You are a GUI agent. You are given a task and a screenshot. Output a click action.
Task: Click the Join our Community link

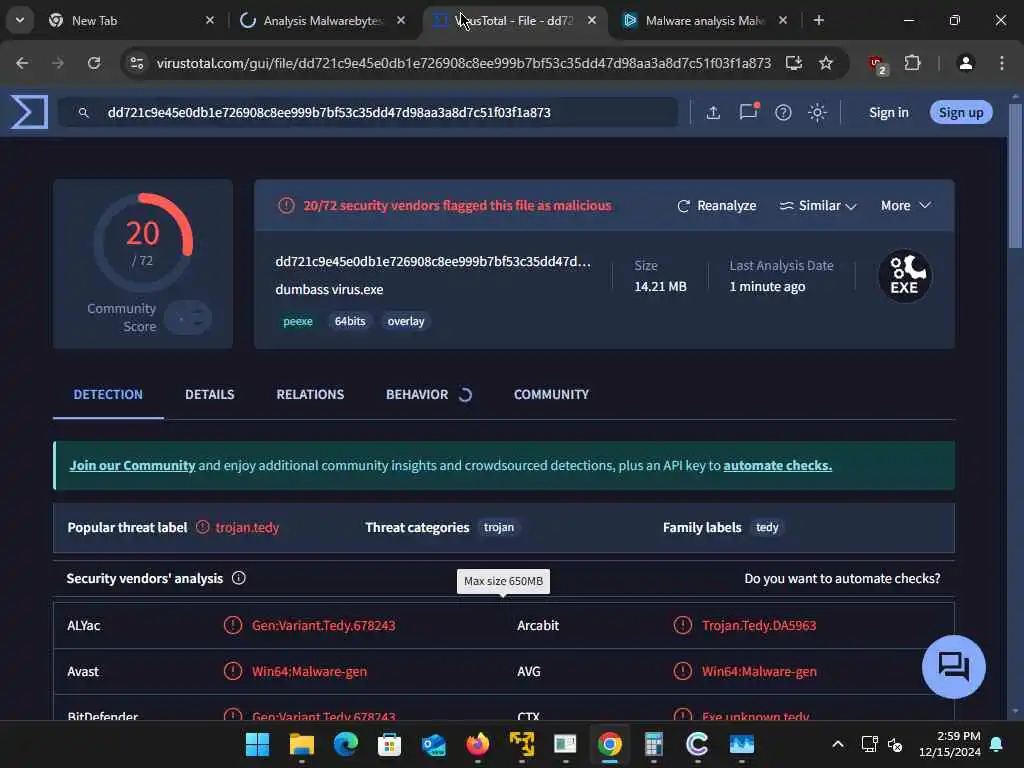(x=132, y=466)
